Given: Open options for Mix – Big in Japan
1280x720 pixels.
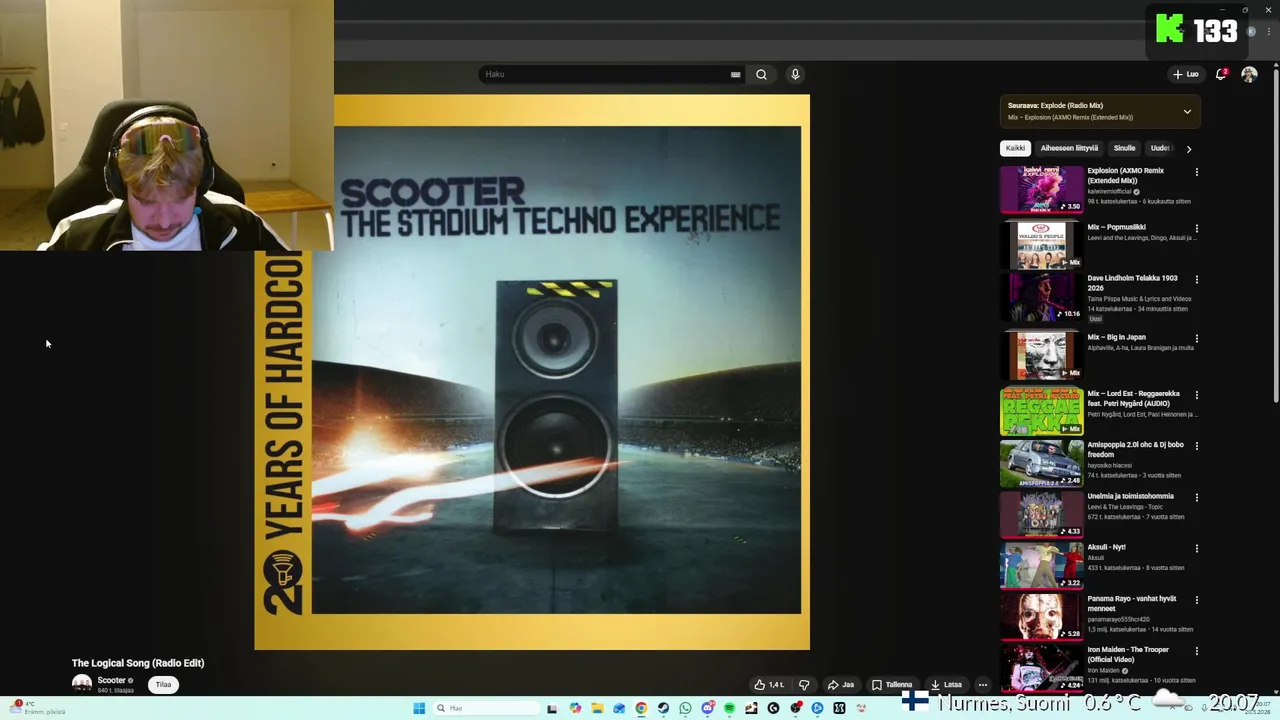Looking at the screenshot, I should coord(1196,338).
